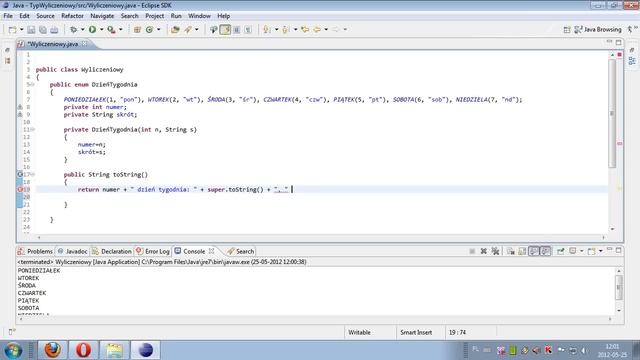The image size is (640, 360).
Task: Click the editor vertical scrollbar thumb
Action: (x=612, y=113)
